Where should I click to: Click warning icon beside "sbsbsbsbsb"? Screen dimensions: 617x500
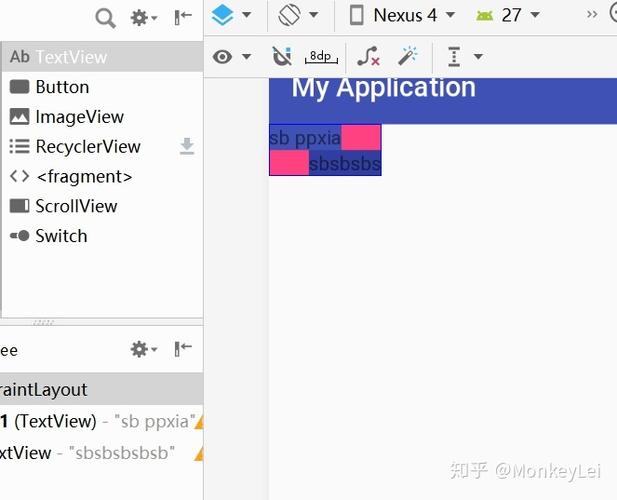click(199, 453)
